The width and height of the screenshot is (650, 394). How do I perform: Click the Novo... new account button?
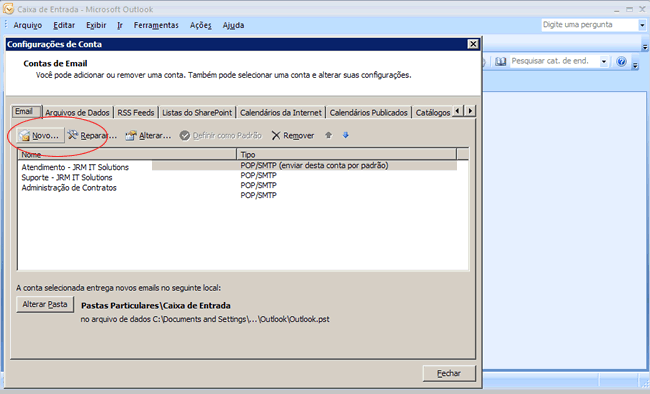pos(41,136)
